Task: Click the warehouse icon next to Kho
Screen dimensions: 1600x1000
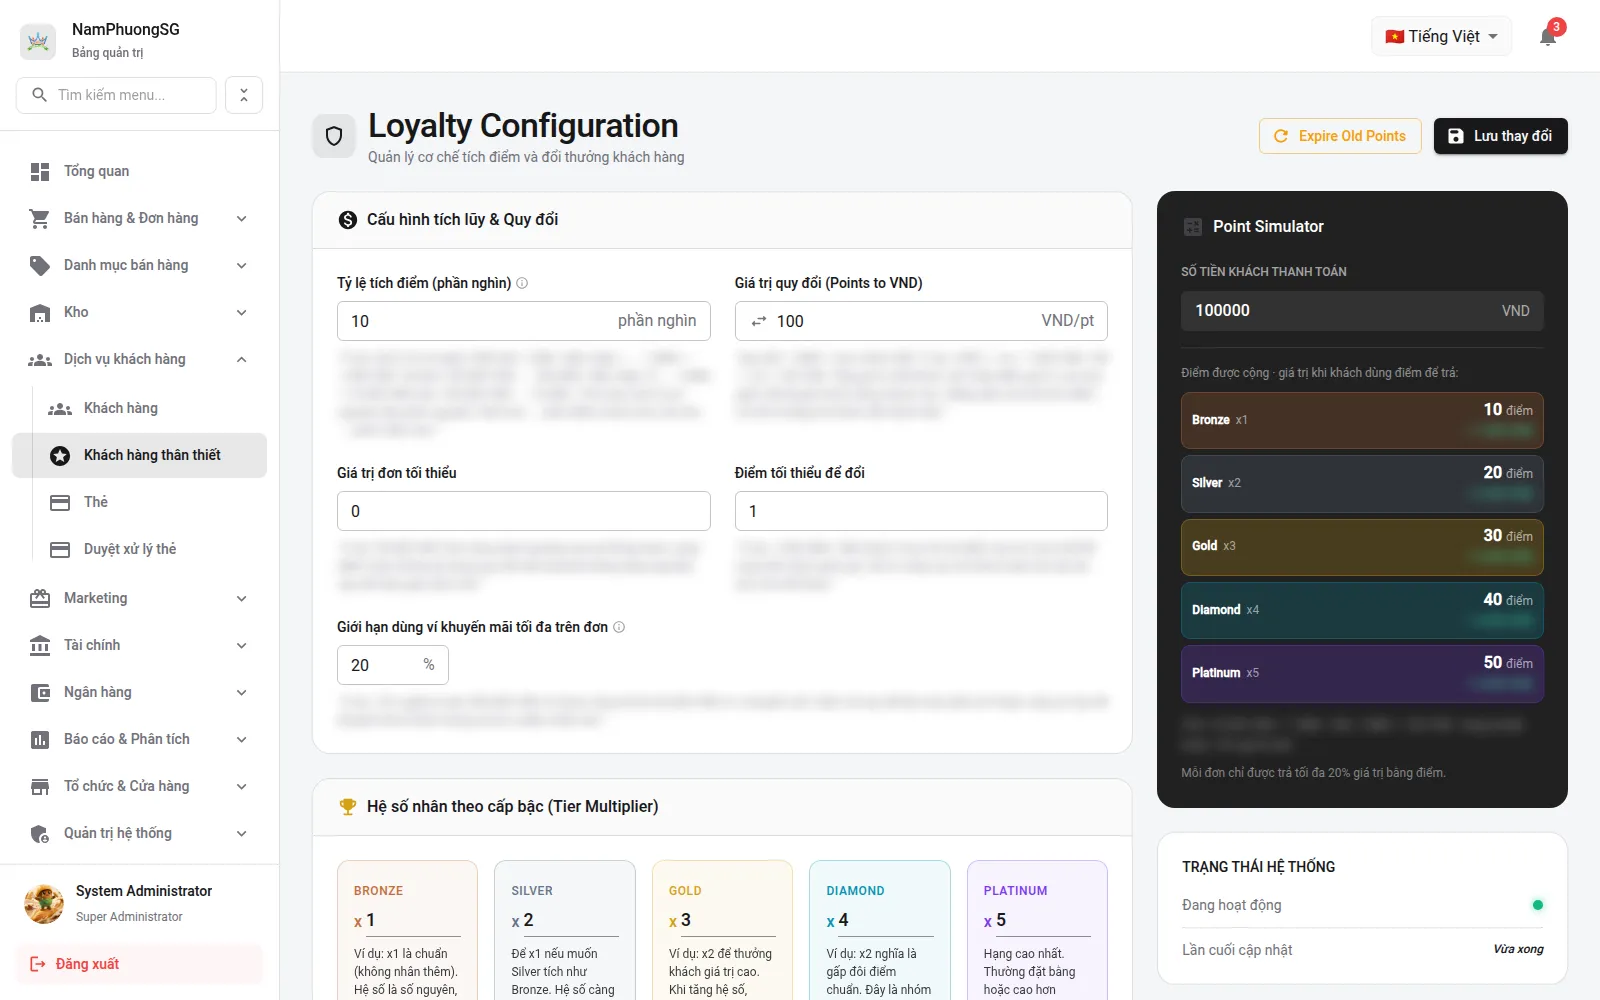Action: coord(40,313)
